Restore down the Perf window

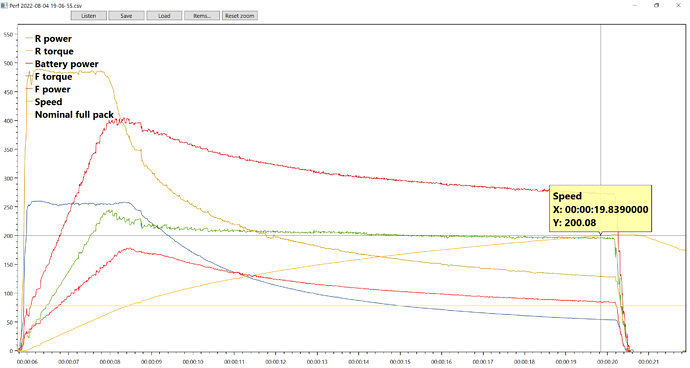657,5
